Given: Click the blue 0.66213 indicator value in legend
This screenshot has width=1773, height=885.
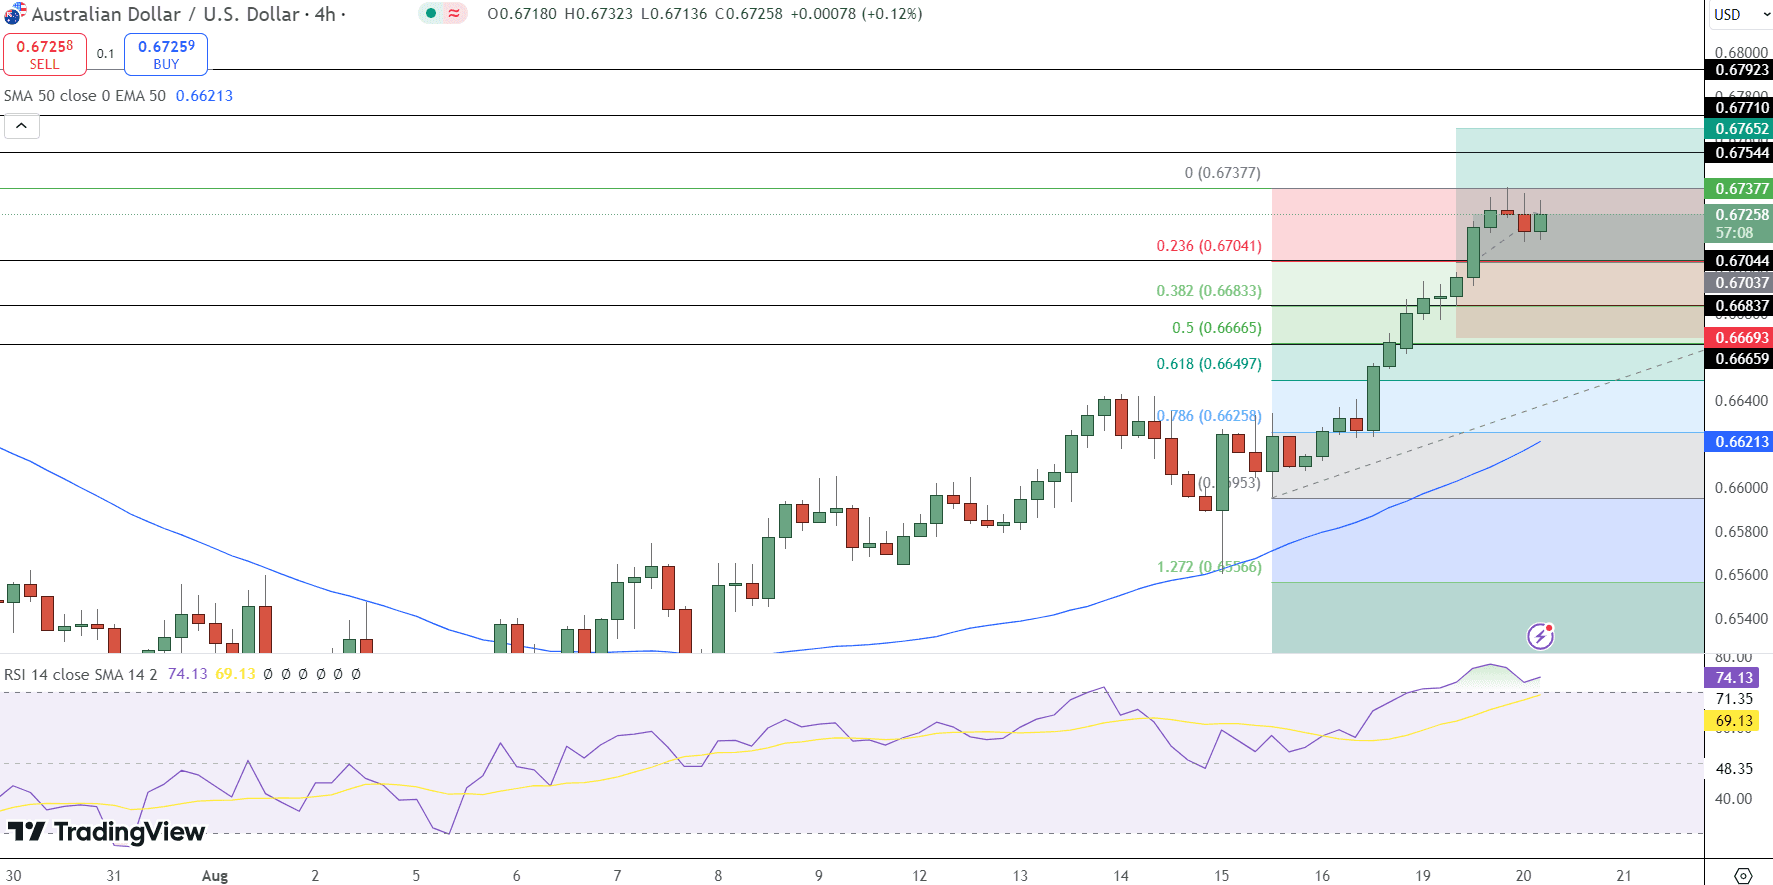Looking at the screenshot, I should click(x=204, y=96).
